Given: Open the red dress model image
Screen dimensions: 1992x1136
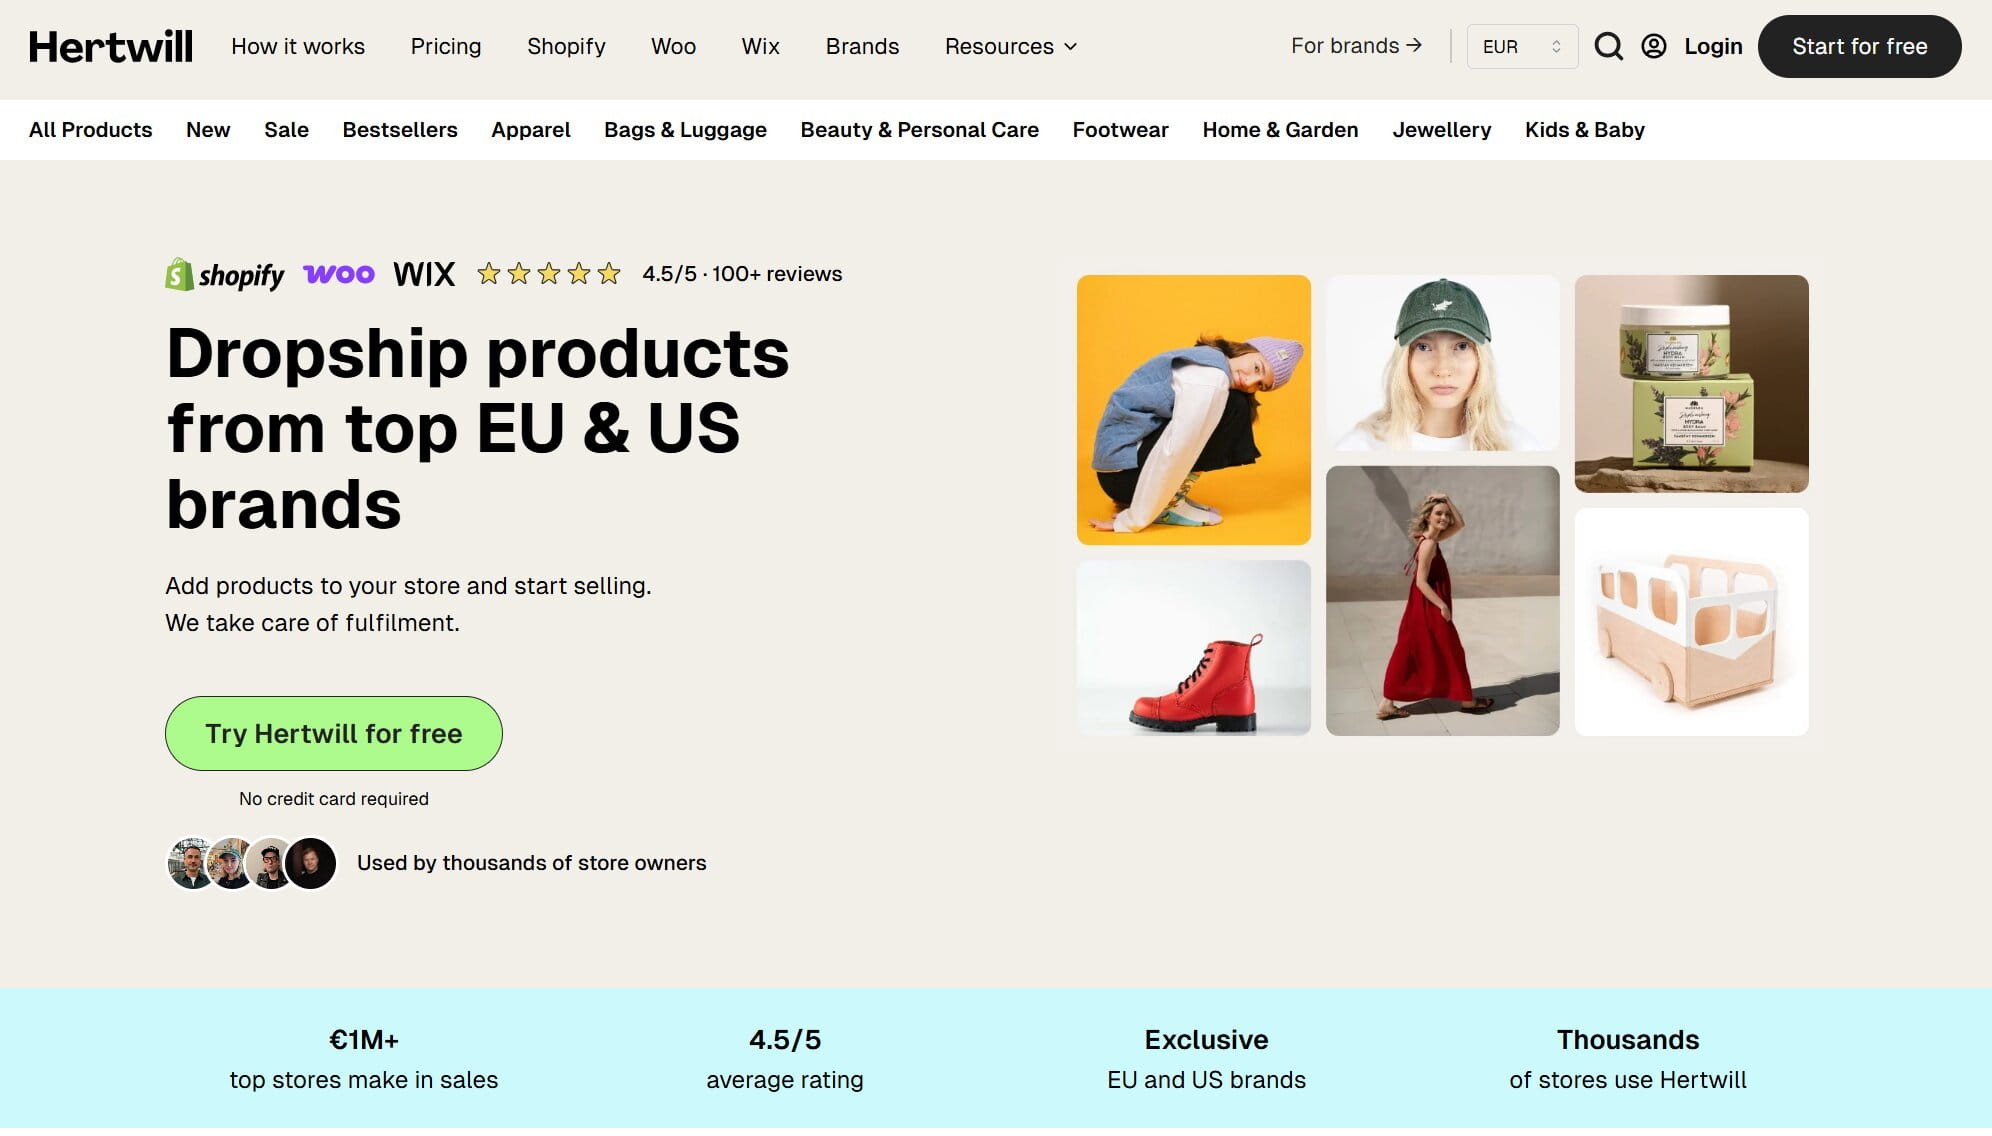Looking at the screenshot, I should (x=1443, y=601).
